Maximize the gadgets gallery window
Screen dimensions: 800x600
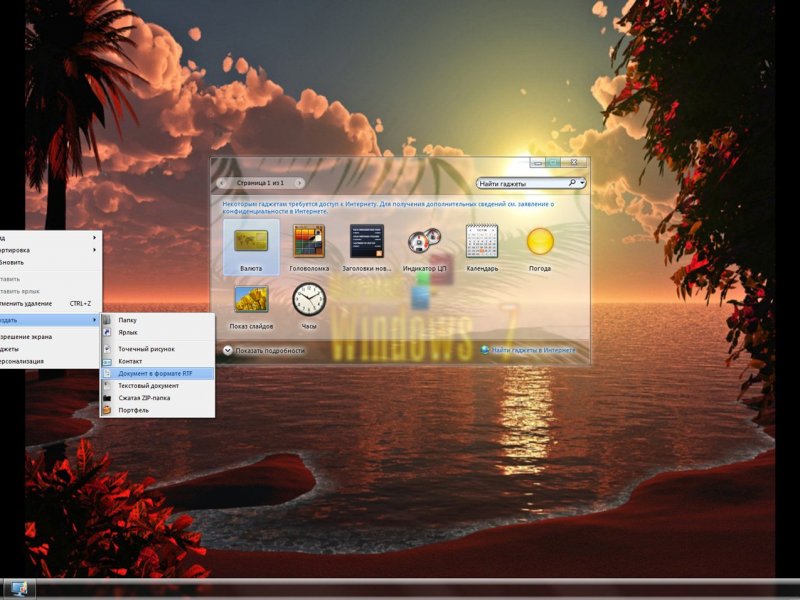click(553, 162)
